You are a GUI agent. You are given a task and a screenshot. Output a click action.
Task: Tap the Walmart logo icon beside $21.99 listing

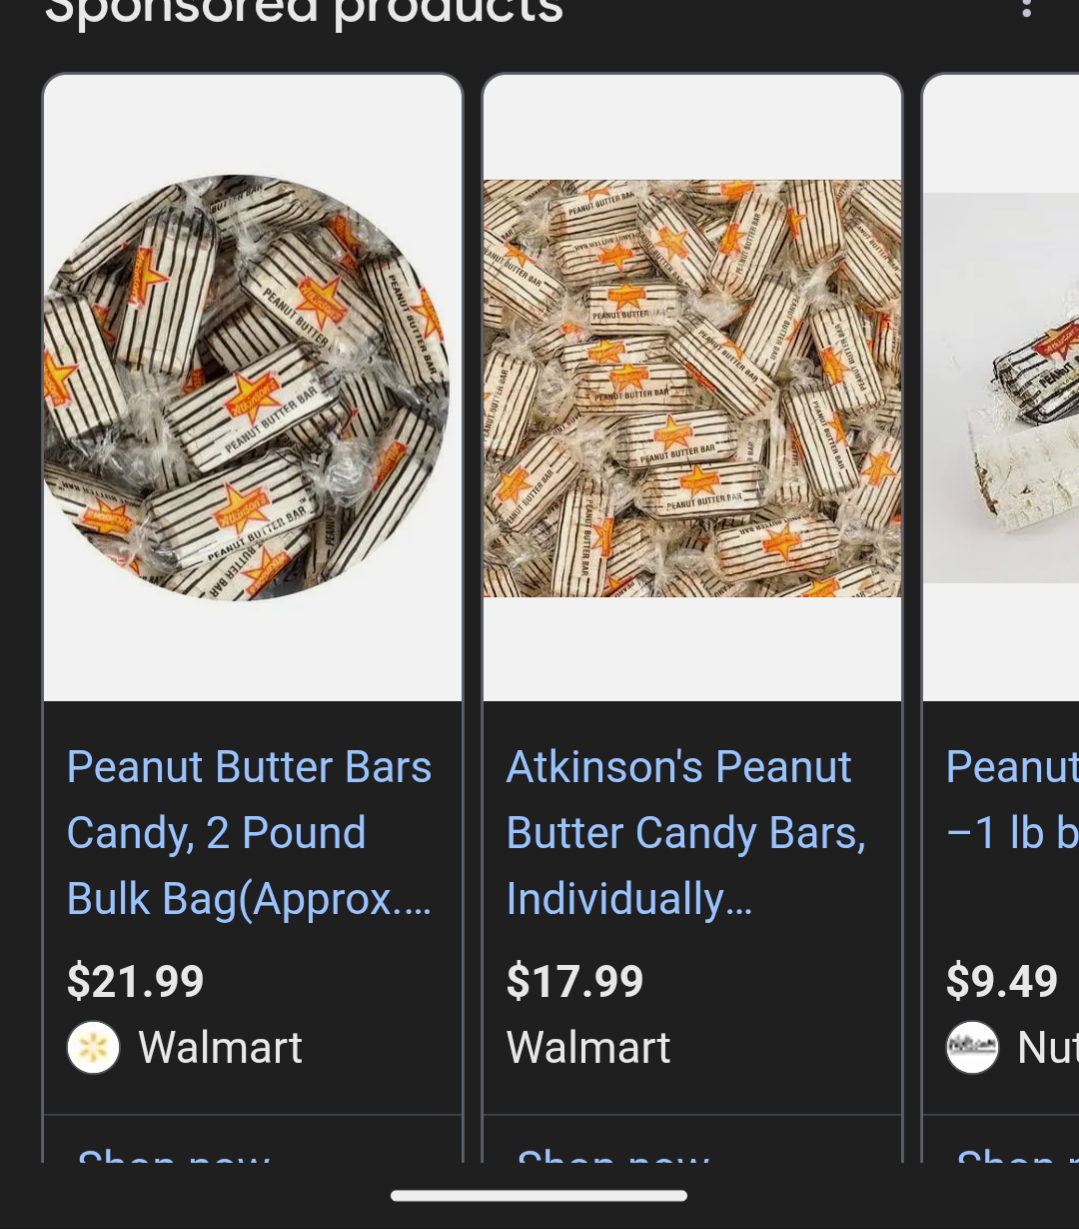click(x=93, y=1048)
